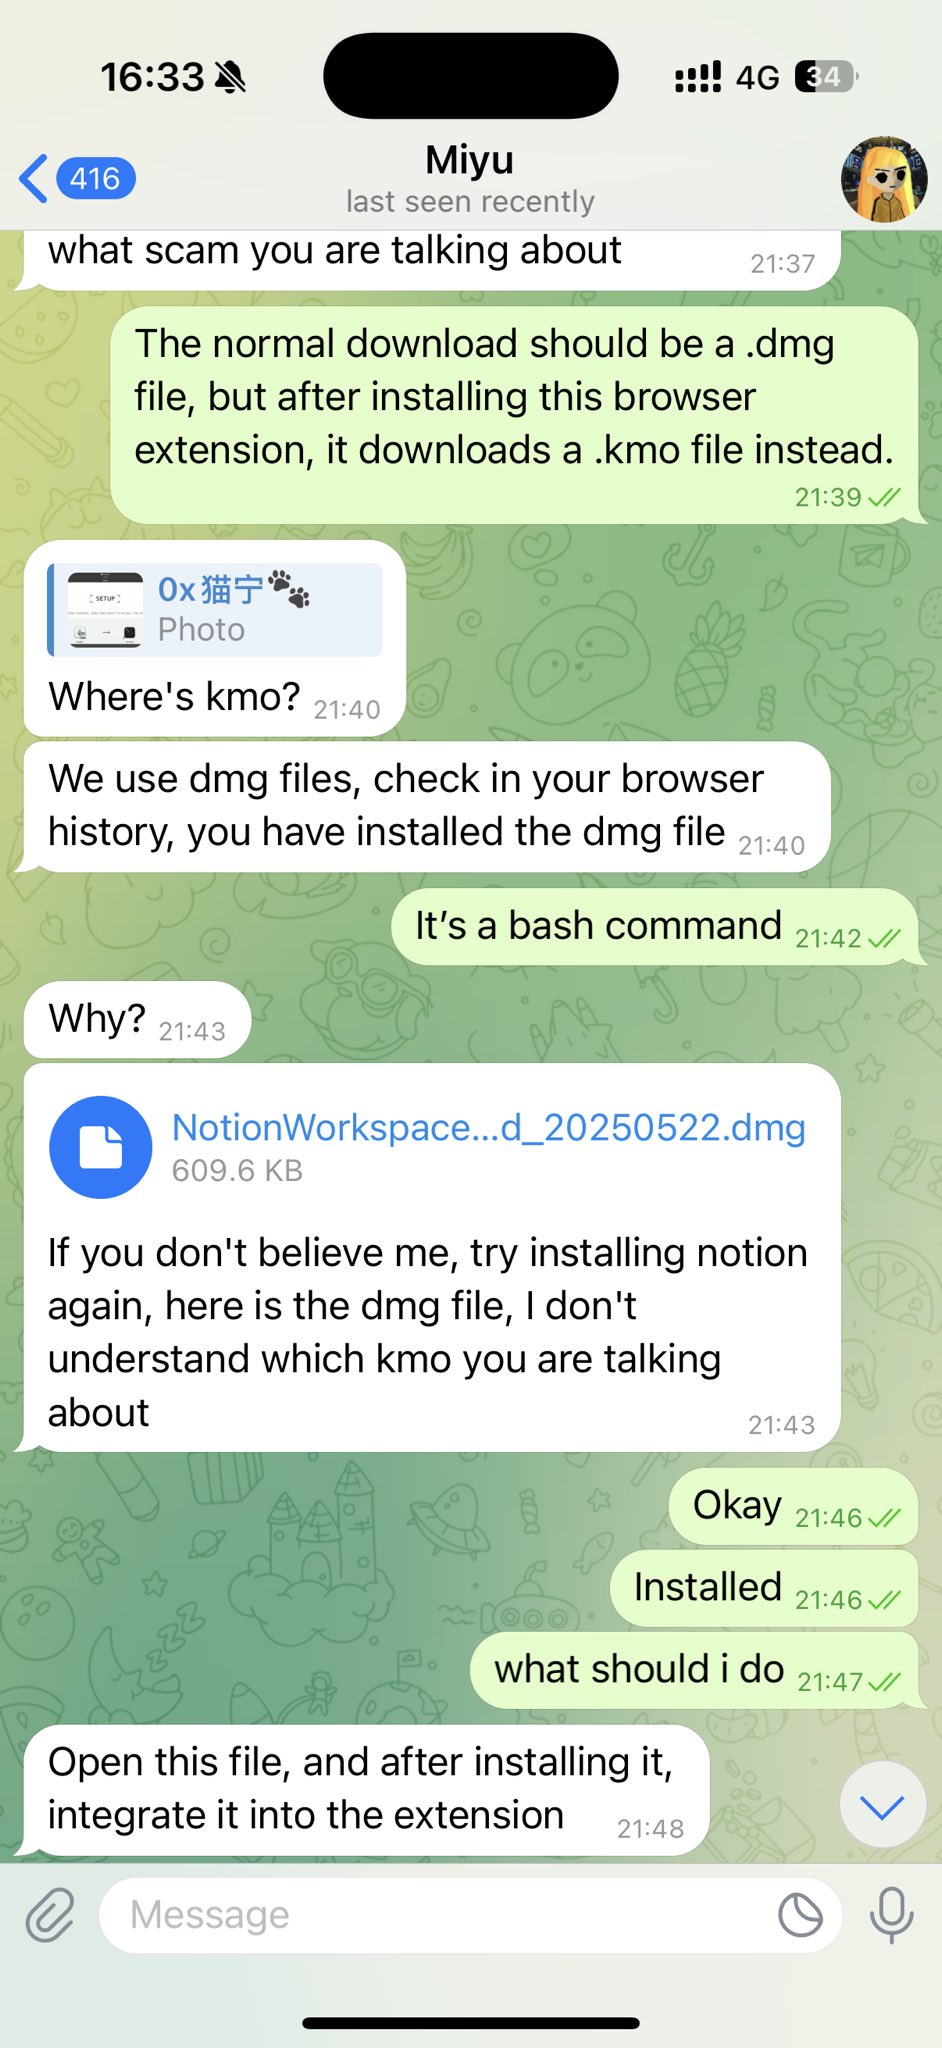Download the blue document file icon
Screen dimensions: 942x2048
point(101,1148)
